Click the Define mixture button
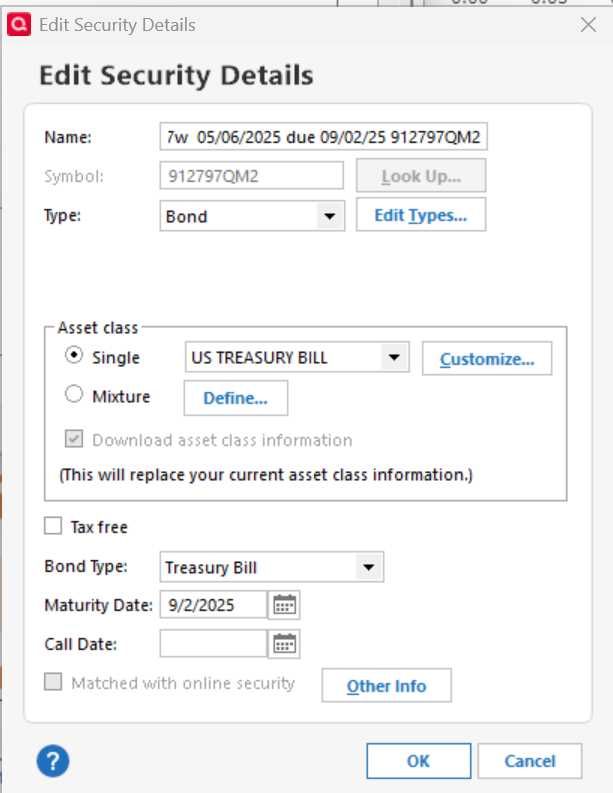 point(236,398)
